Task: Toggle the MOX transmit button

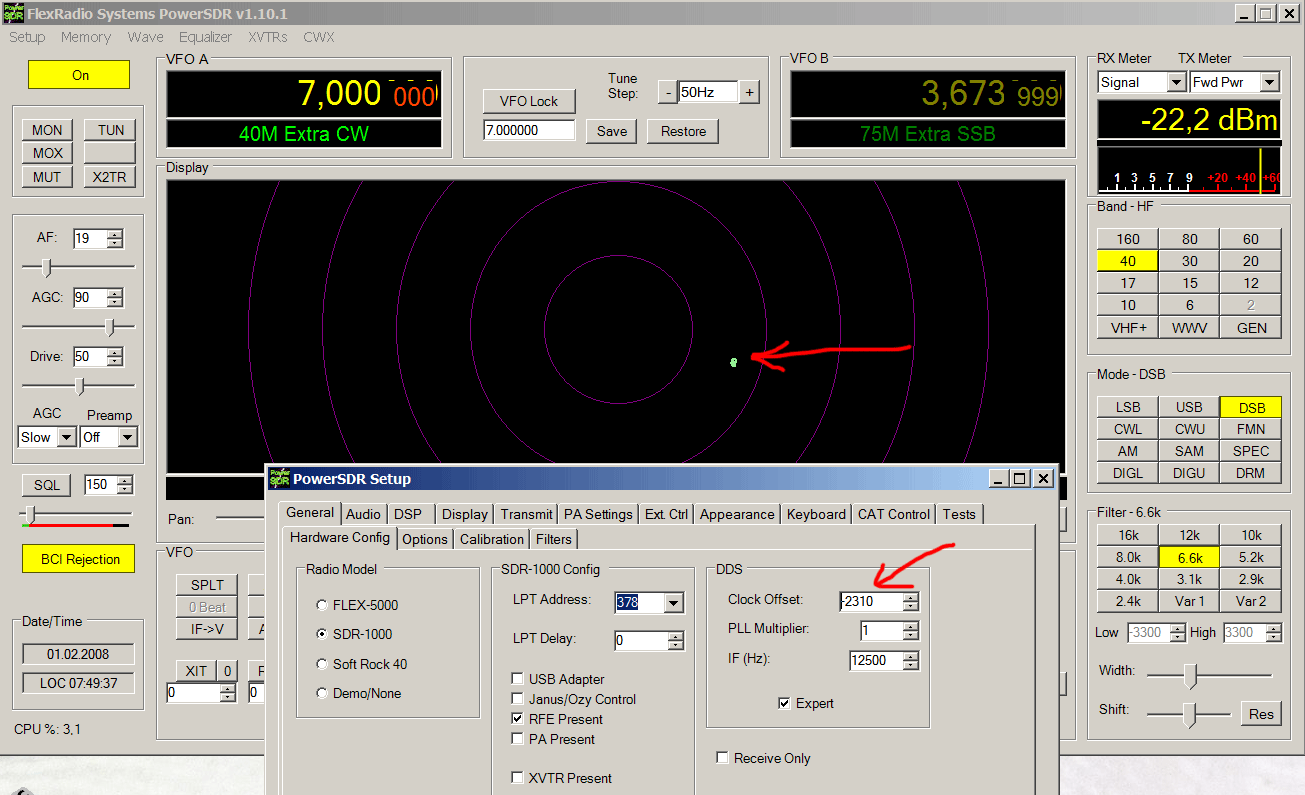Action: [x=47, y=153]
